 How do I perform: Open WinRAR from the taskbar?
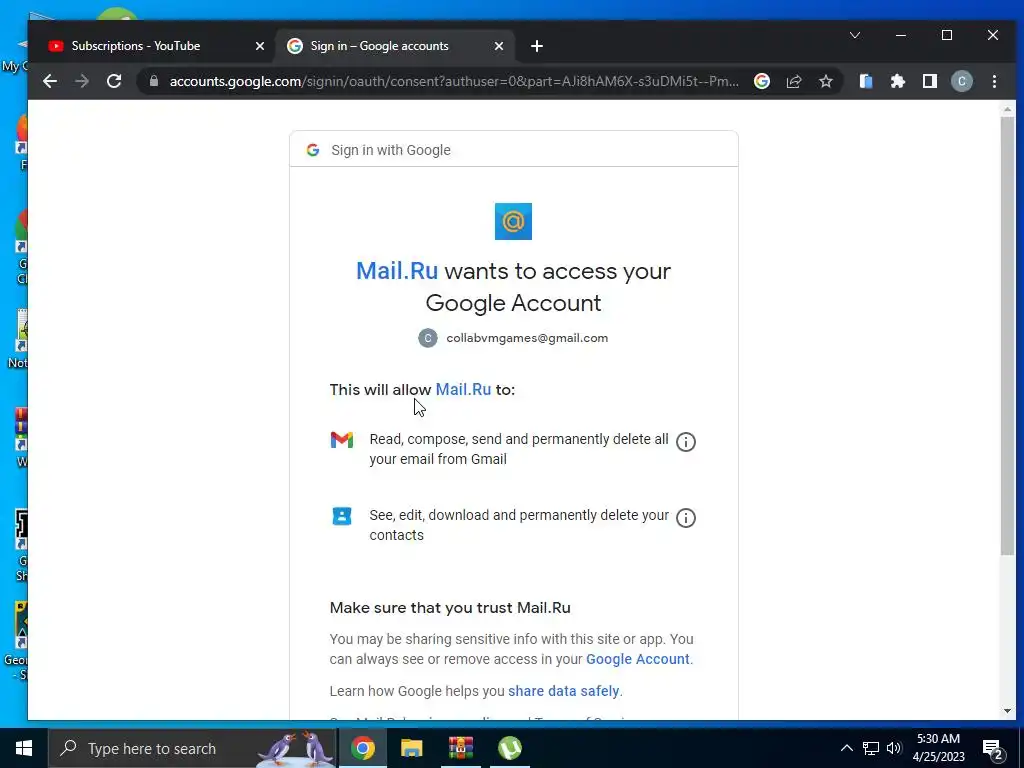coord(460,748)
